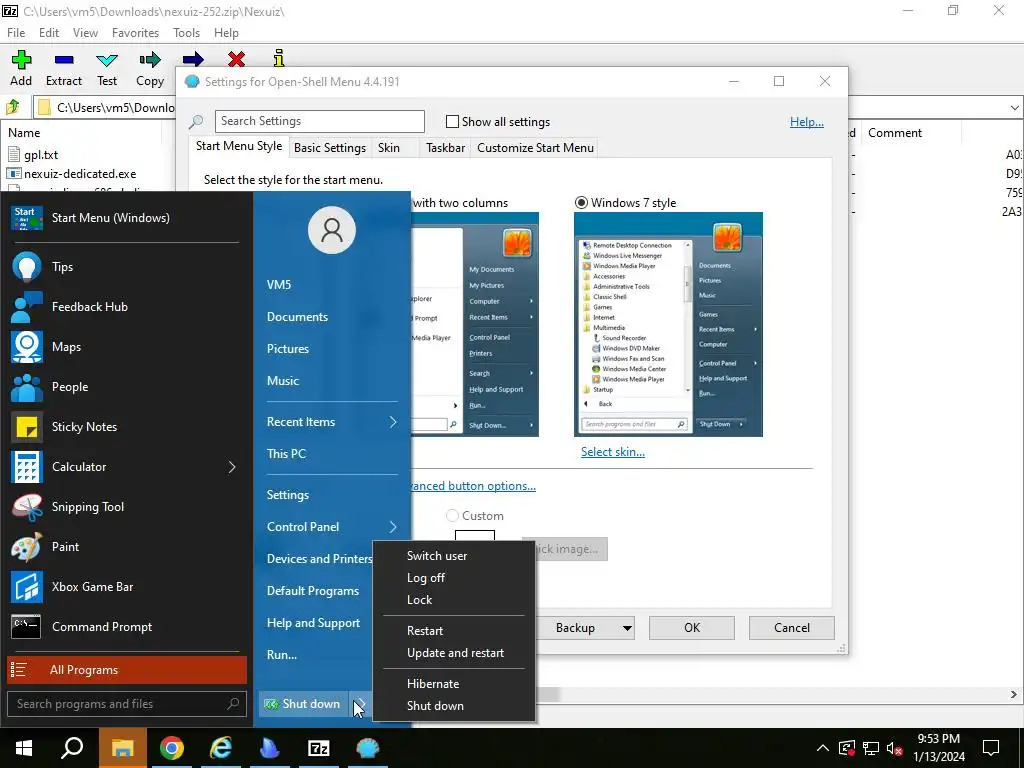Switch to the Basic Settings tab
This screenshot has height=768, width=1024.
click(330, 148)
